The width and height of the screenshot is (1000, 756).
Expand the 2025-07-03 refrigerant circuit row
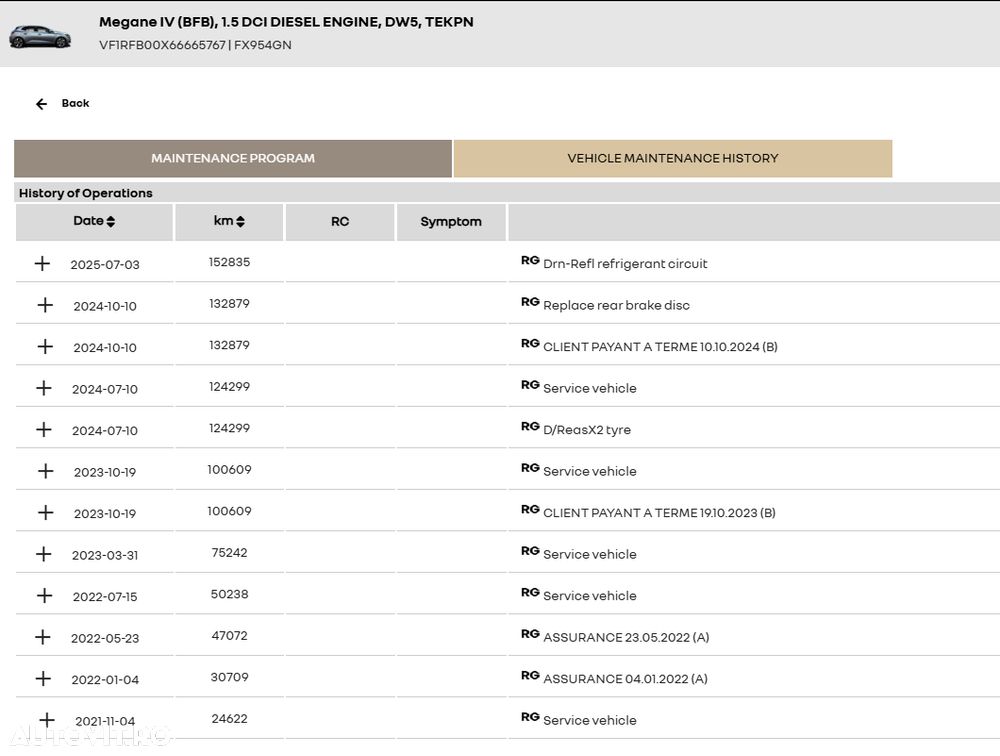(x=42, y=264)
